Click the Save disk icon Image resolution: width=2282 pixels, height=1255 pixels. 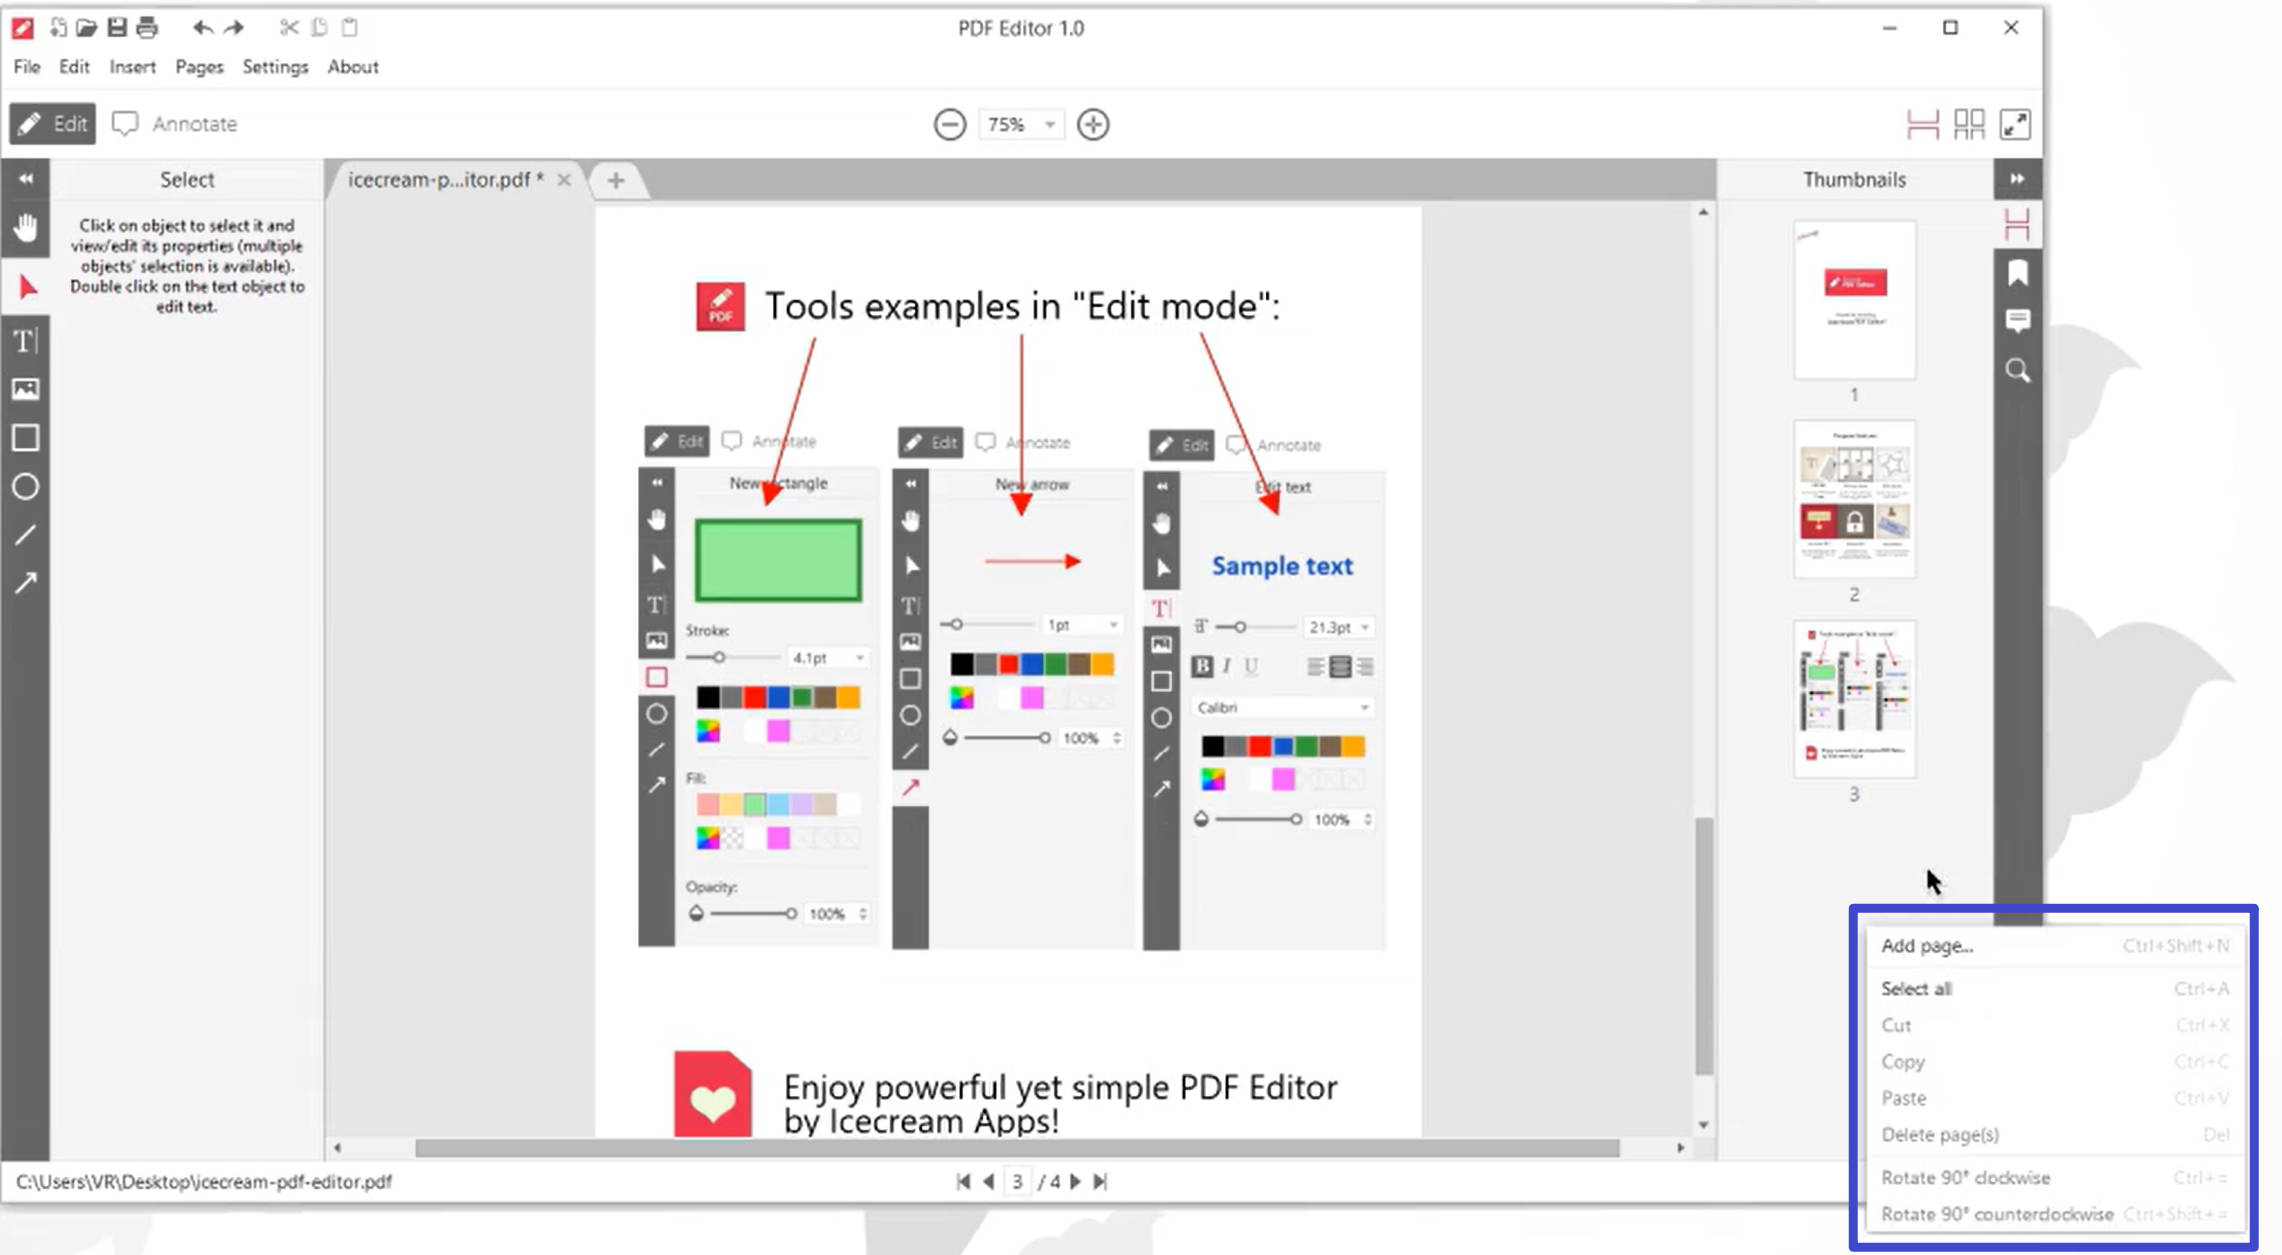click(x=117, y=28)
